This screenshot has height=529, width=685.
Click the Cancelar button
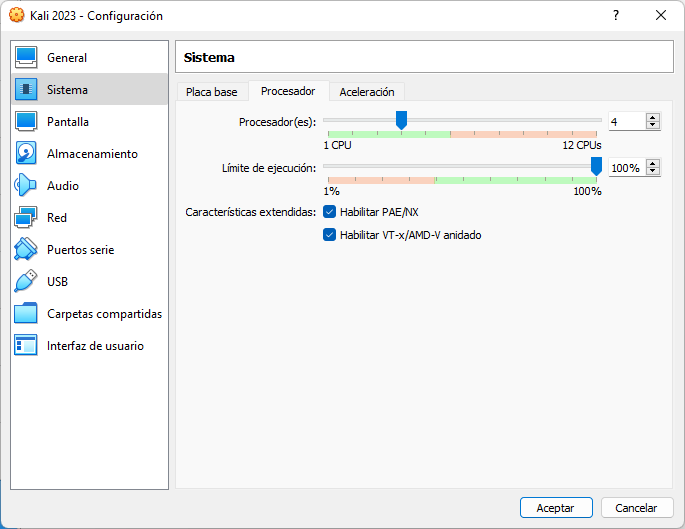637,508
